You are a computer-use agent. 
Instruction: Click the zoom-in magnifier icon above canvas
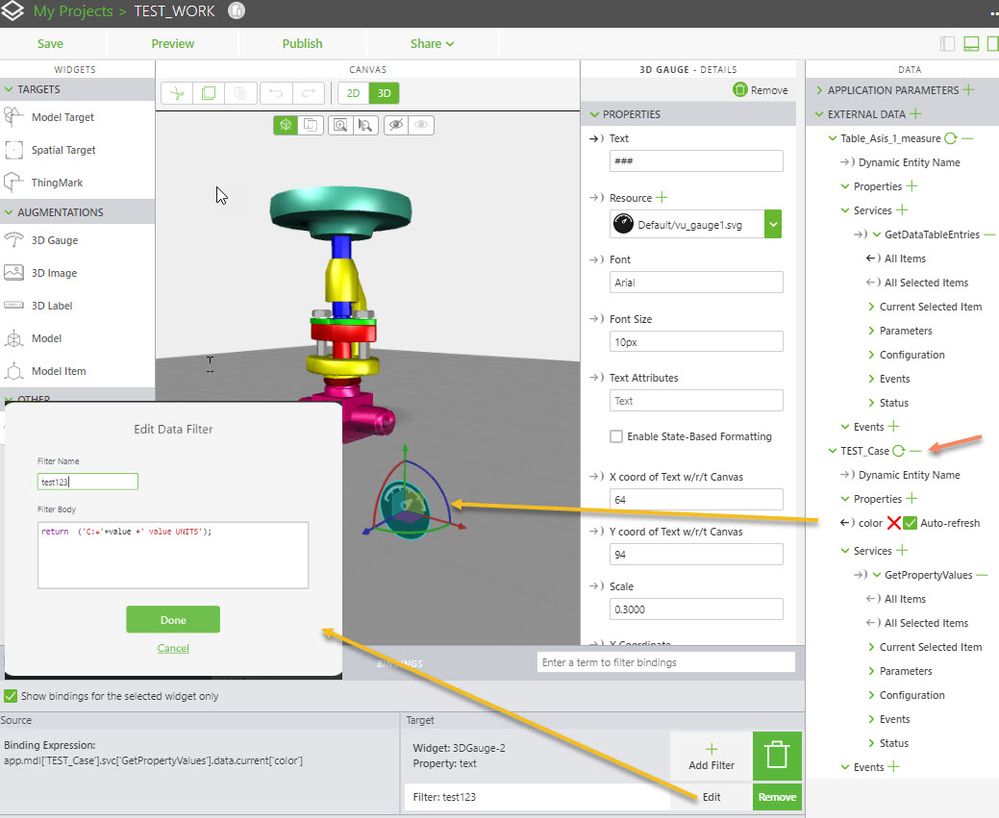(341, 125)
